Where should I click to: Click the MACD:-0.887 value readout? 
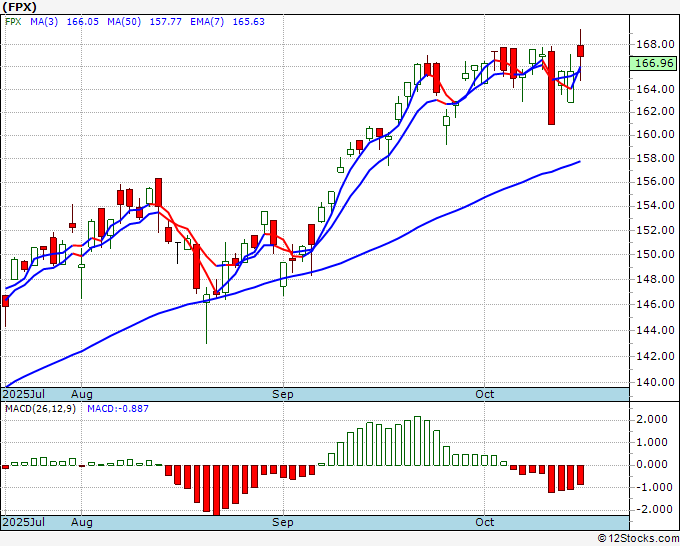coord(118,409)
